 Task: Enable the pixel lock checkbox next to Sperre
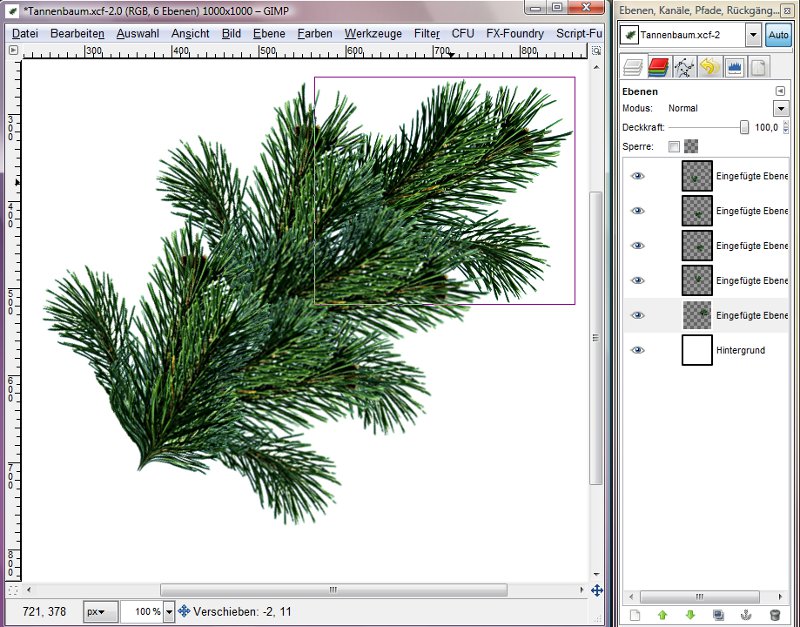pos(674,147)
